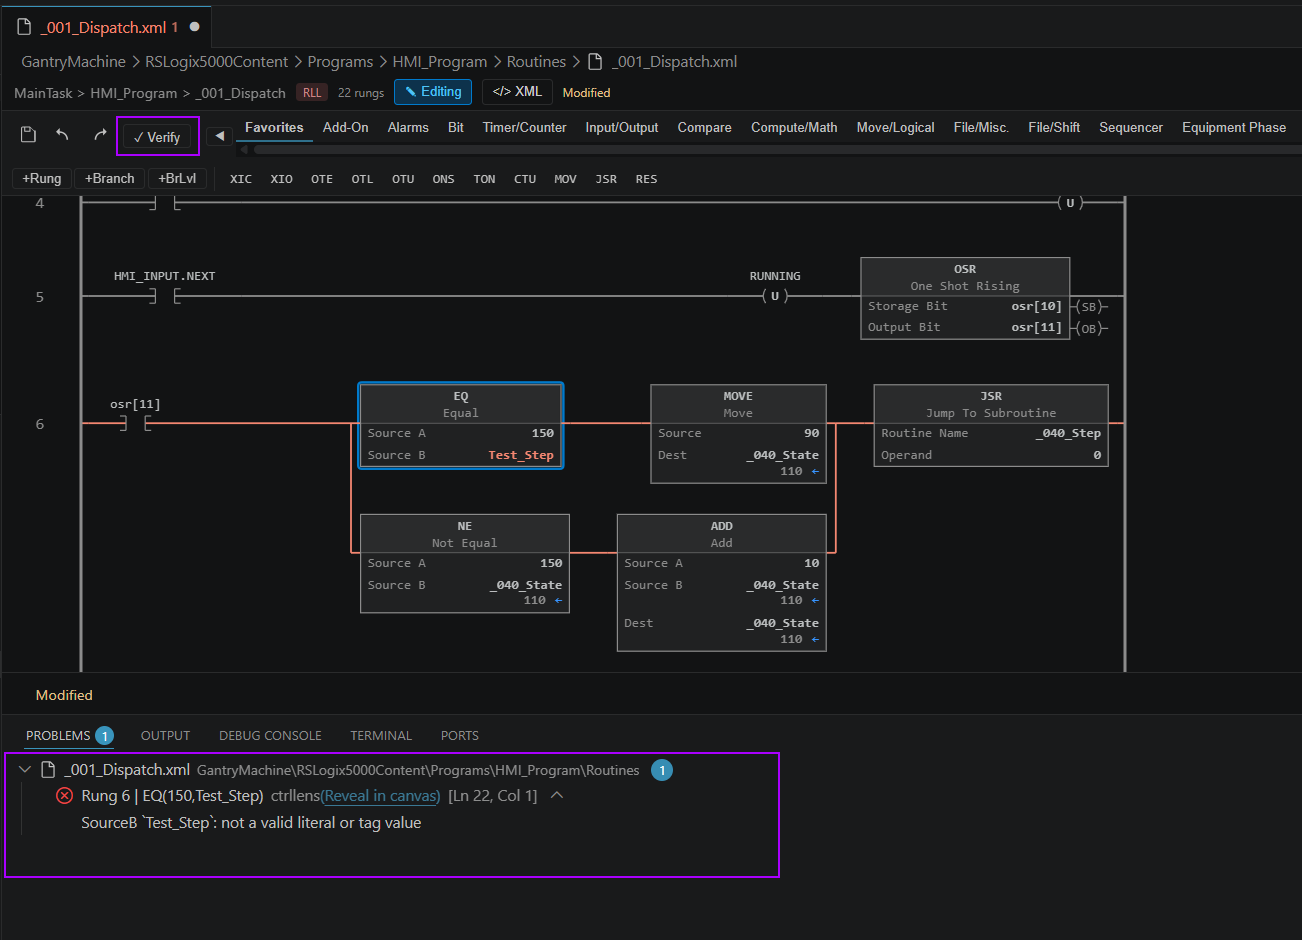The image size is (1302, 940).
Task: Click the Test_Step Source B value
Action: click(521, 455)
